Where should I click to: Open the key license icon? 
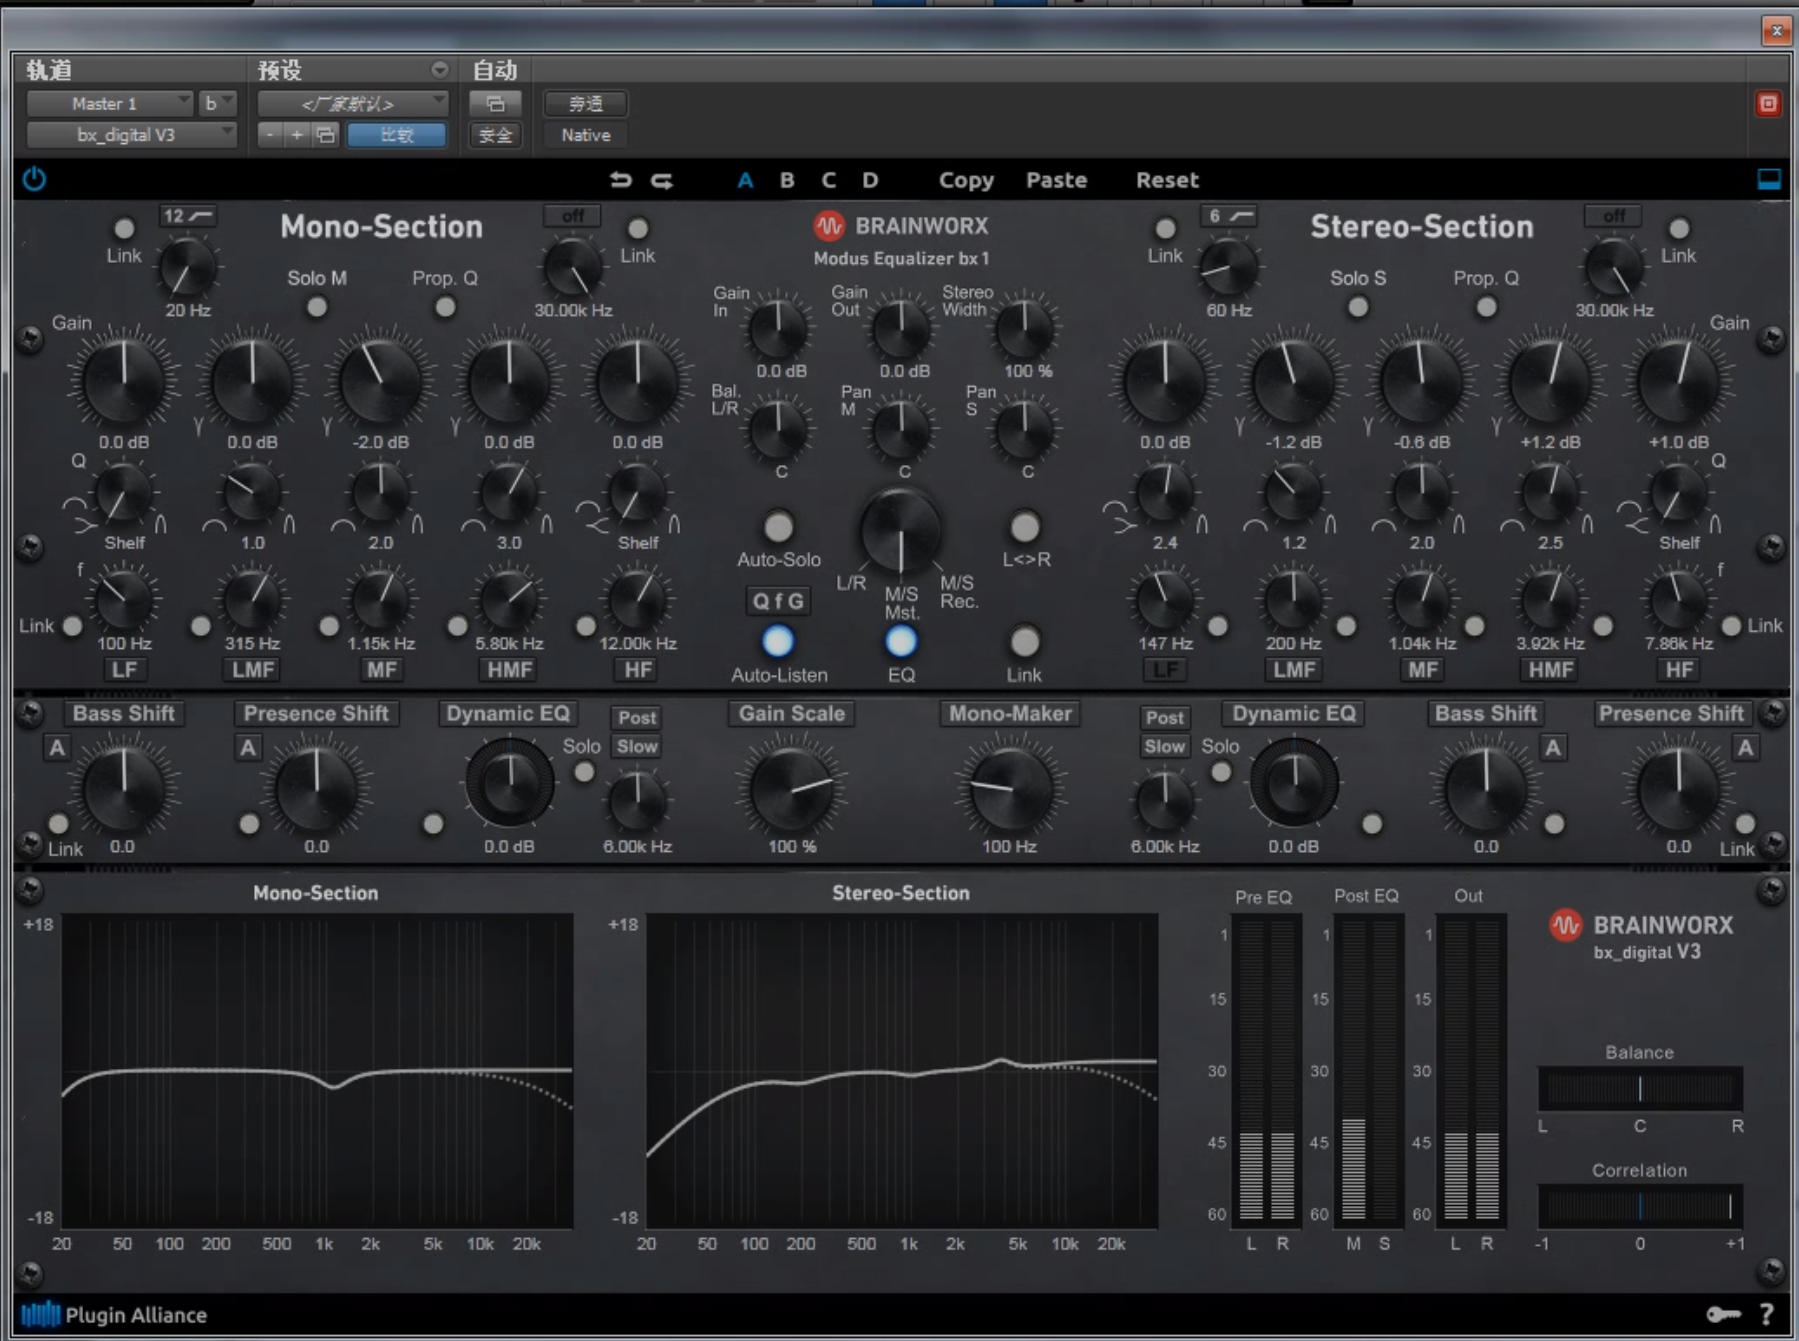[1722, 1314]
